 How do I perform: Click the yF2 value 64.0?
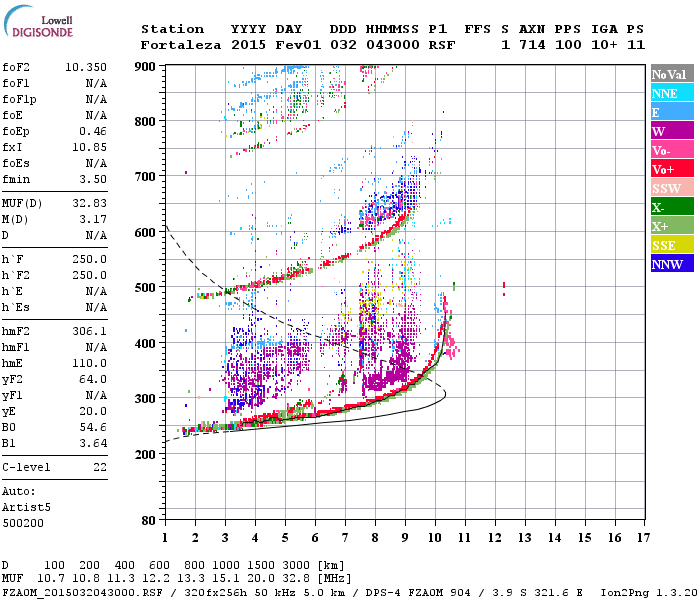coord(93,379)
